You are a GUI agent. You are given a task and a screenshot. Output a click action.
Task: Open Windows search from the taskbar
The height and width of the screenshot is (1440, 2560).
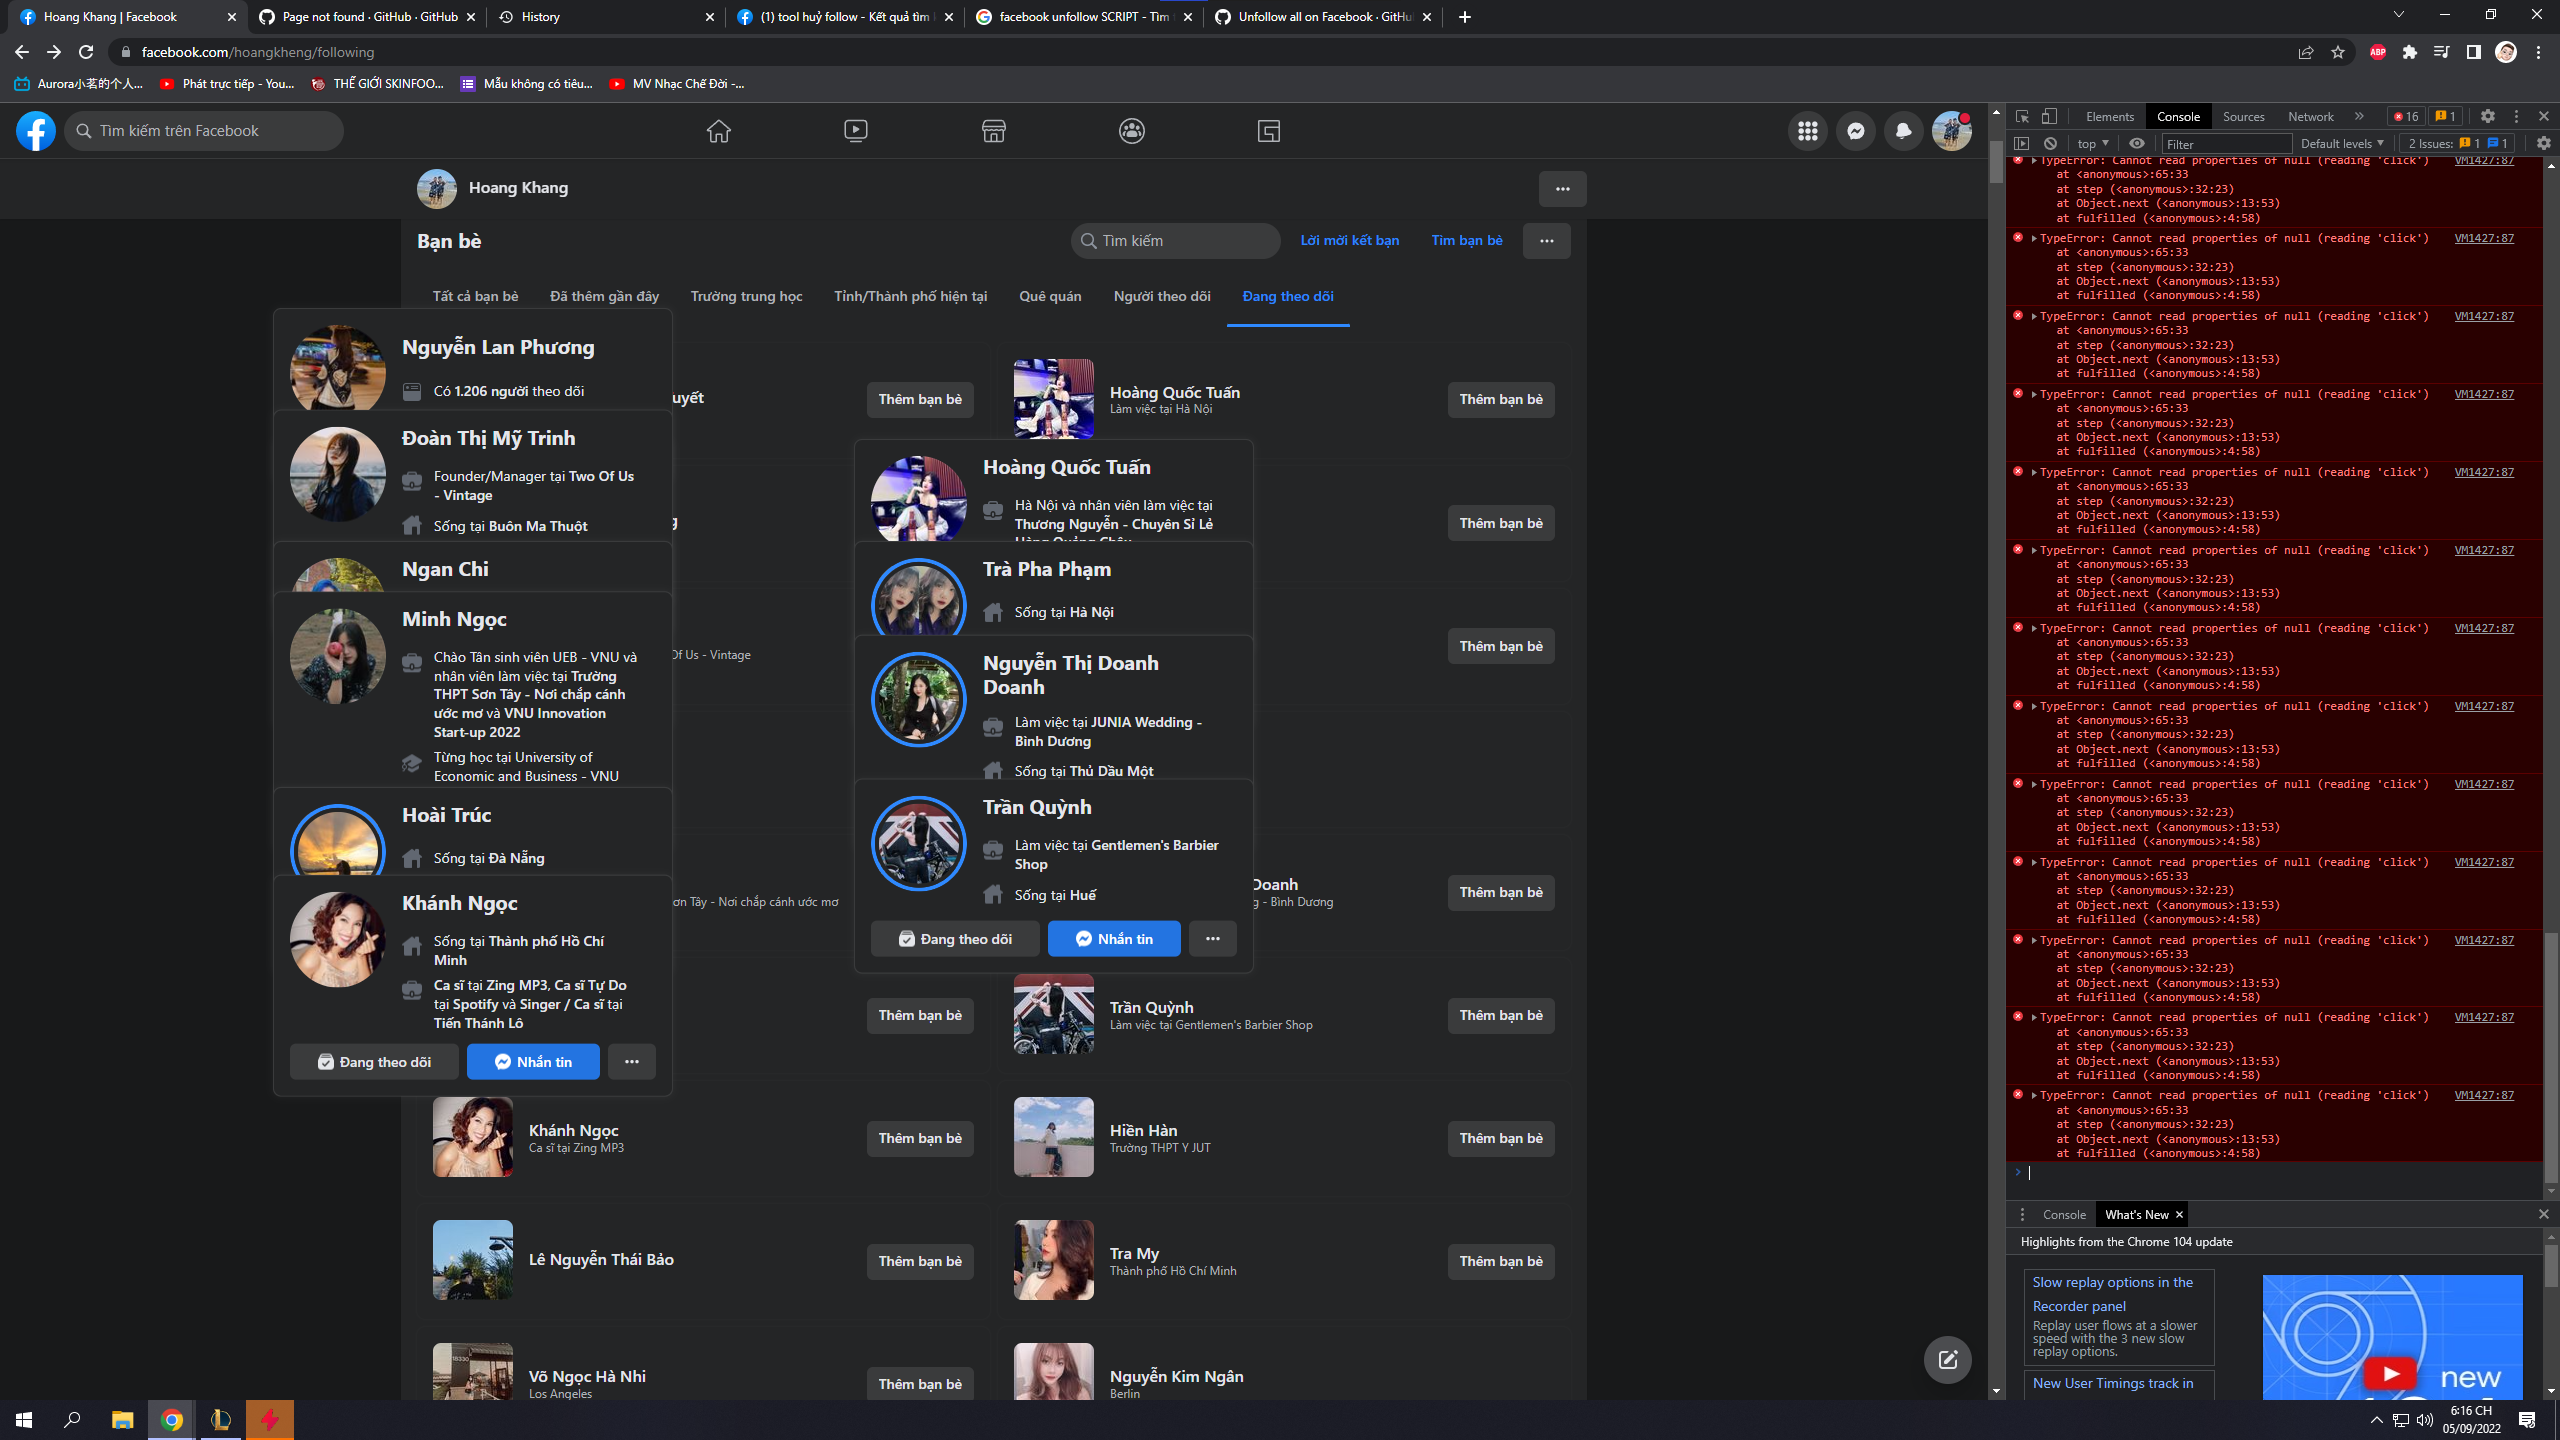click(x=72, y=1420)
